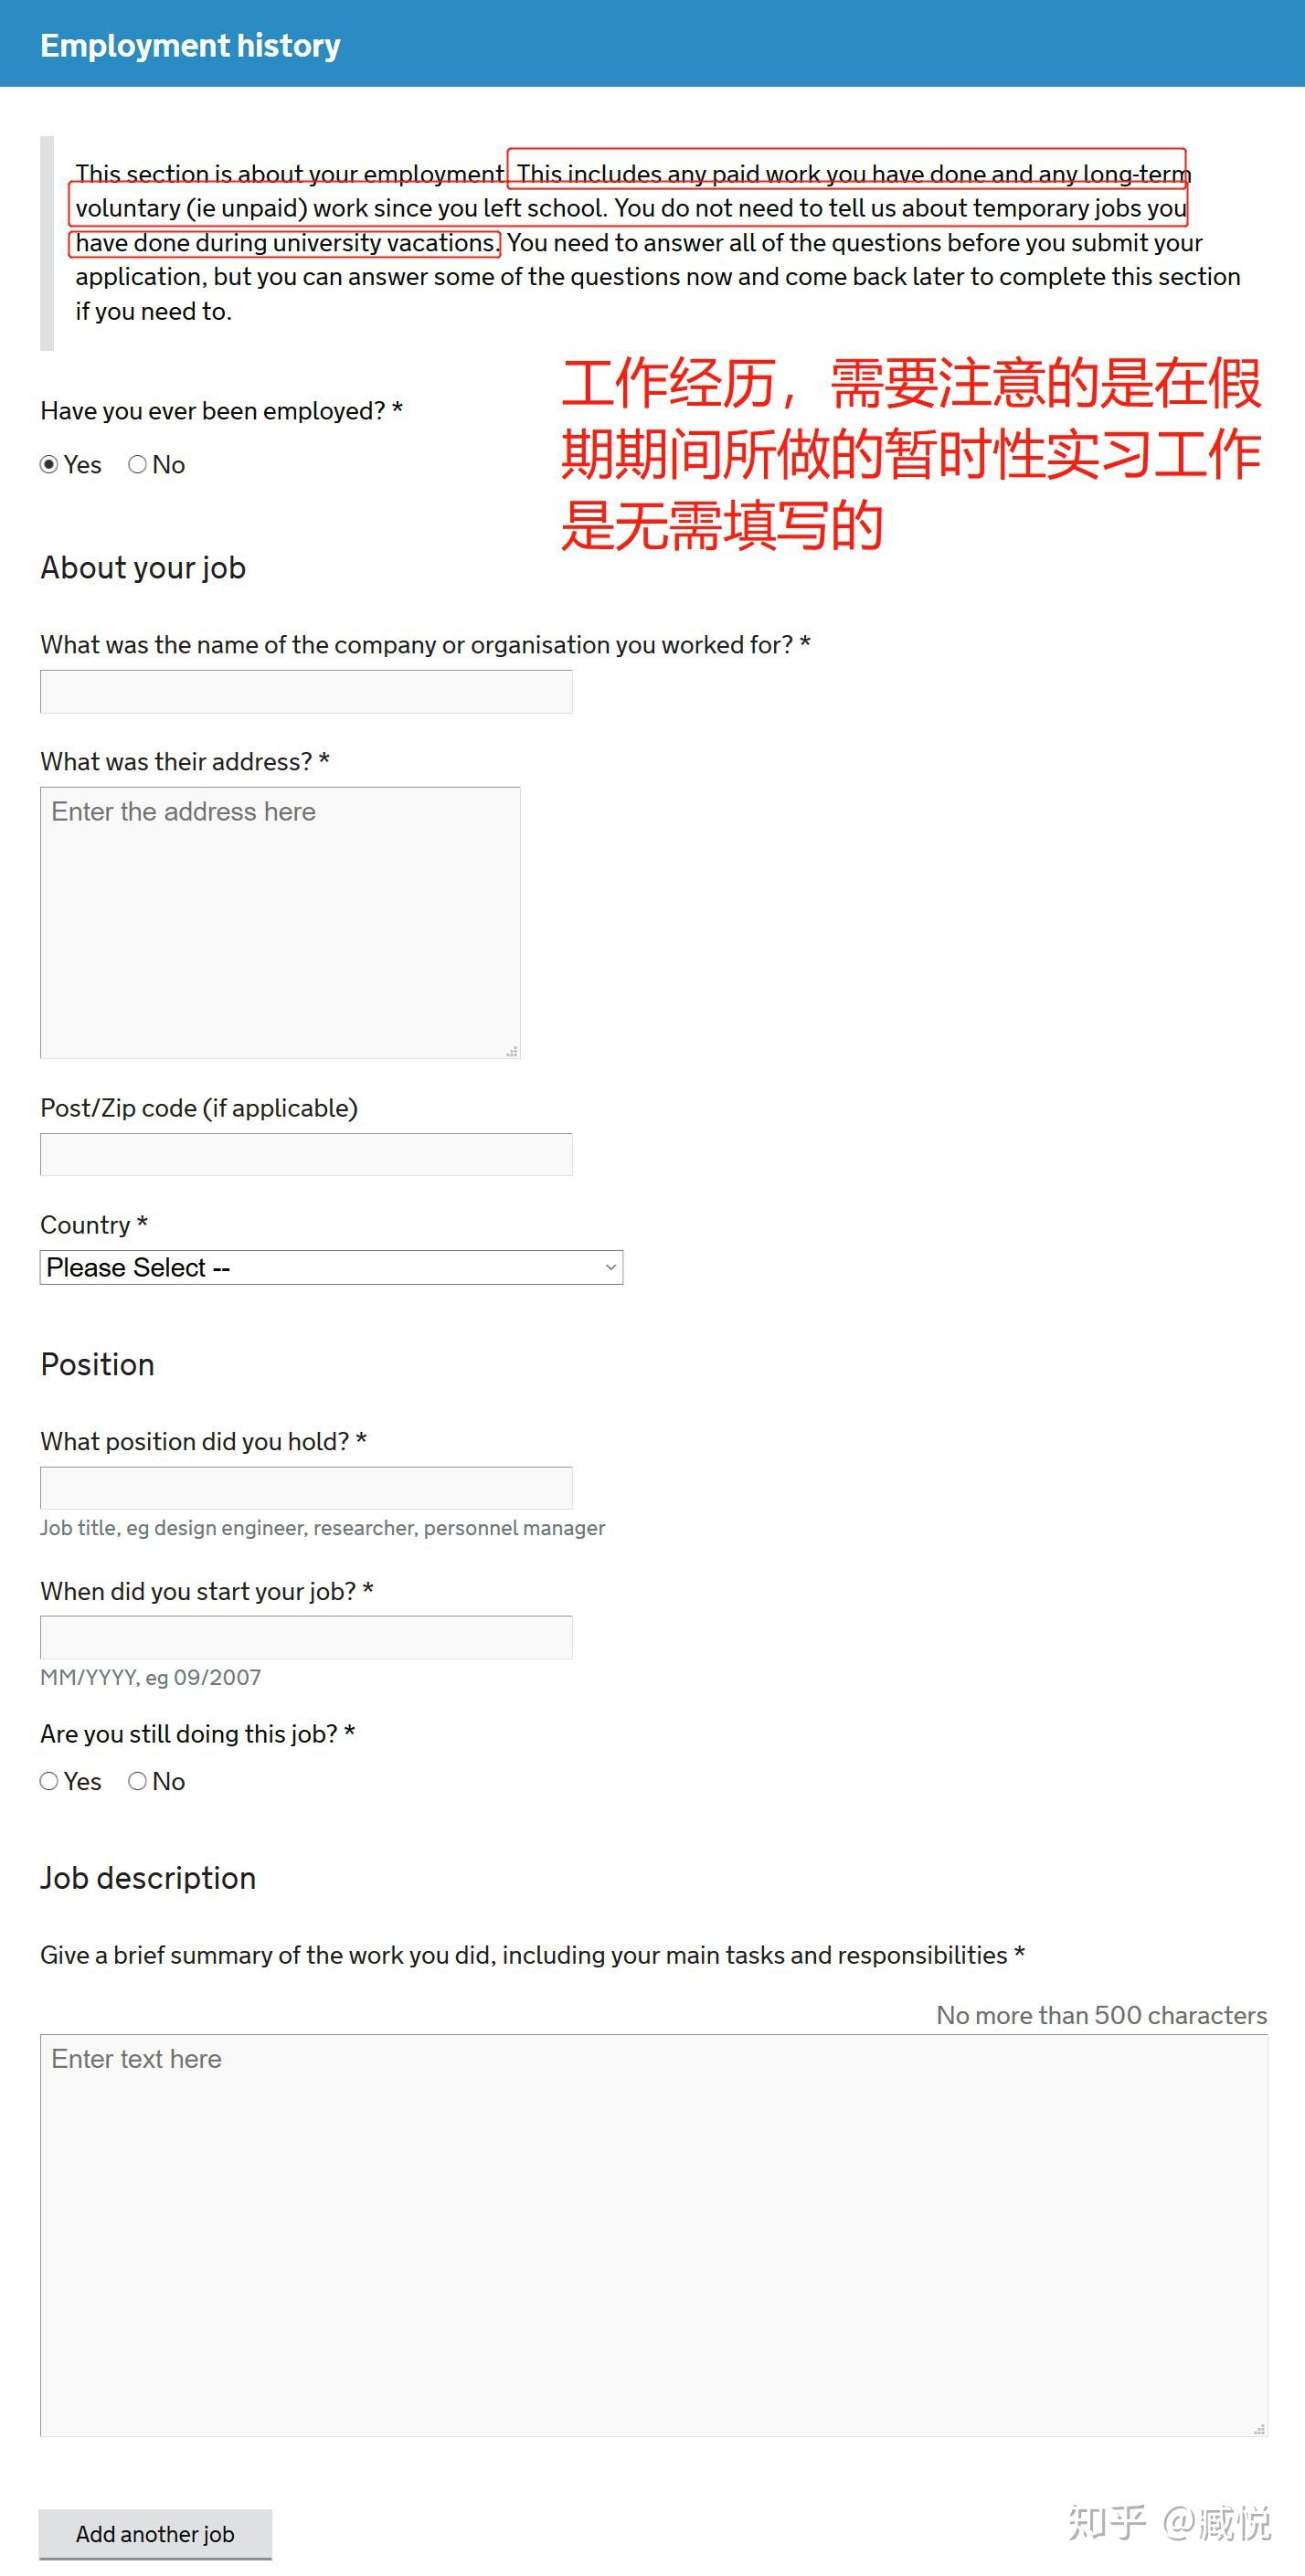Screen dimensions: 1305x2576
Task: Choose Yes for still doing this job
Action: coord(49,1781)
